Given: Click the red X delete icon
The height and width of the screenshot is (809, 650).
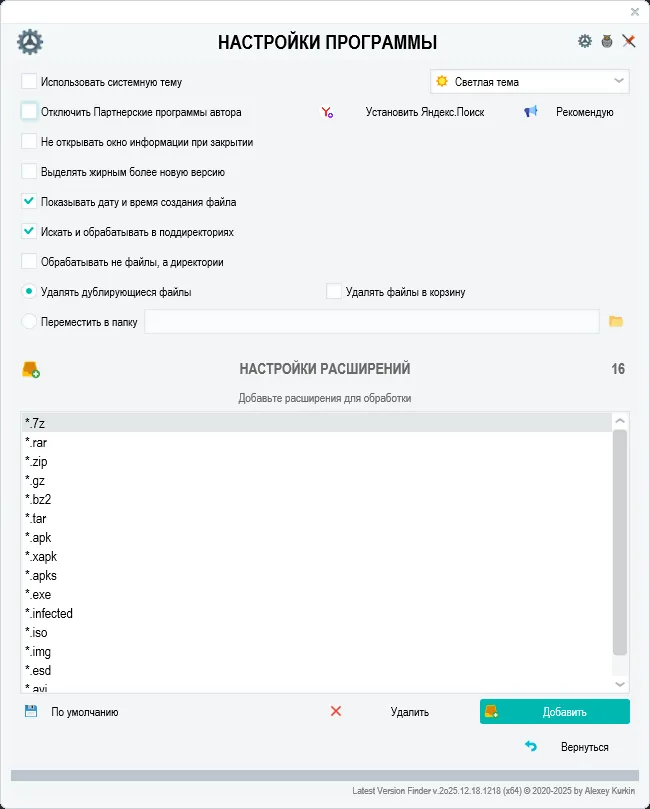Looking at the screenshot, I should (336, 712).
